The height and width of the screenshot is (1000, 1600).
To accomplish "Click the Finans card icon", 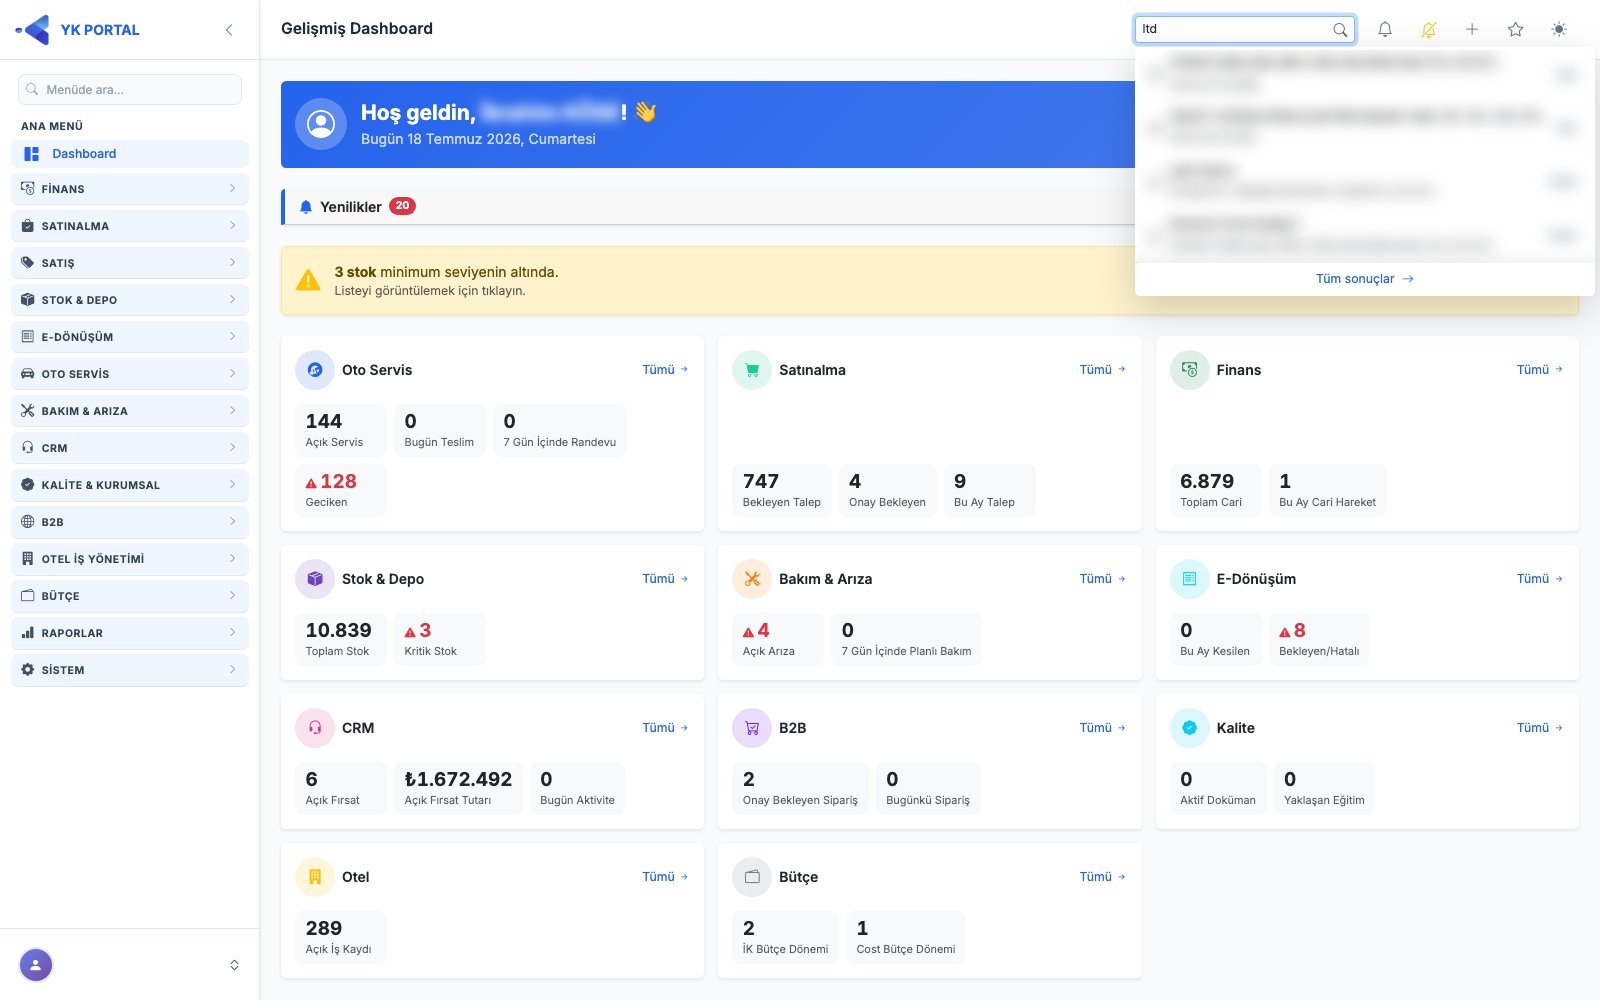I will [1190, 370].
